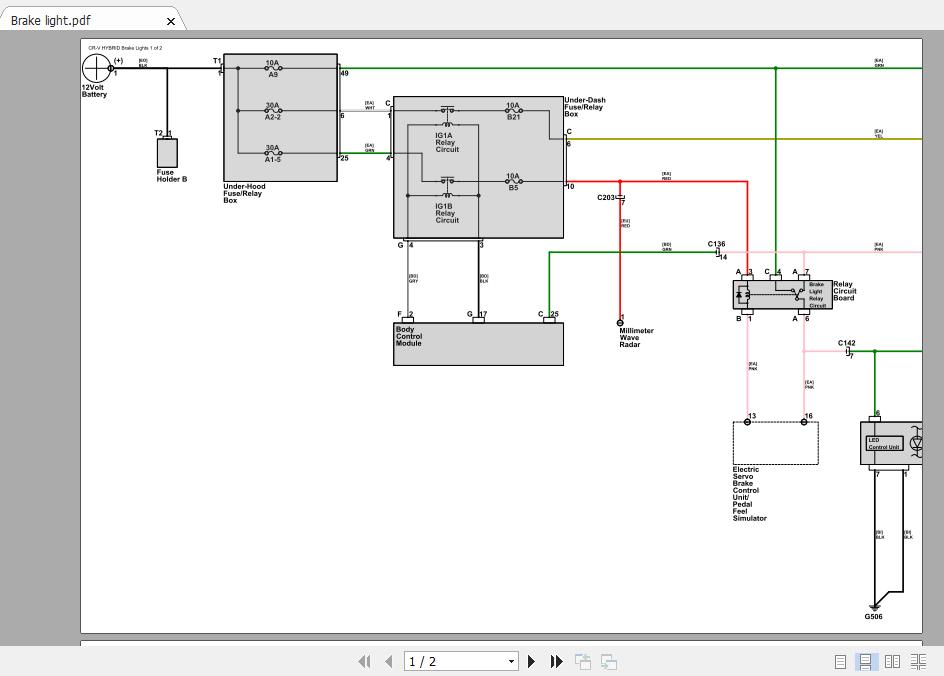
Task: Click the G506 ground symbol
Action: (874, 606)
